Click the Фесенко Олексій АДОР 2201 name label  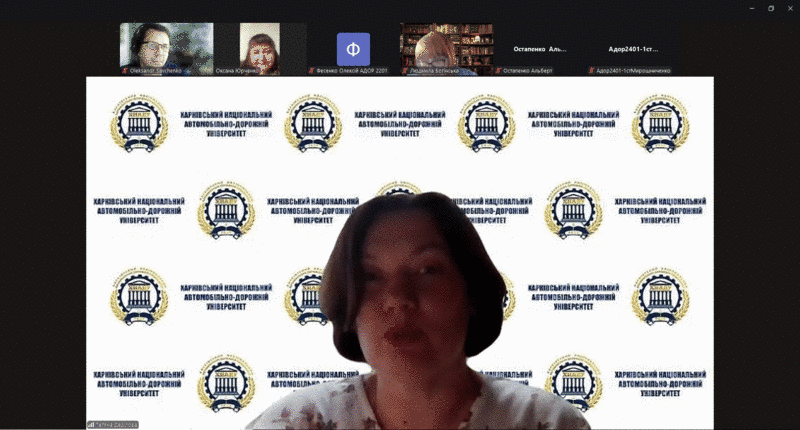[350, 71]
